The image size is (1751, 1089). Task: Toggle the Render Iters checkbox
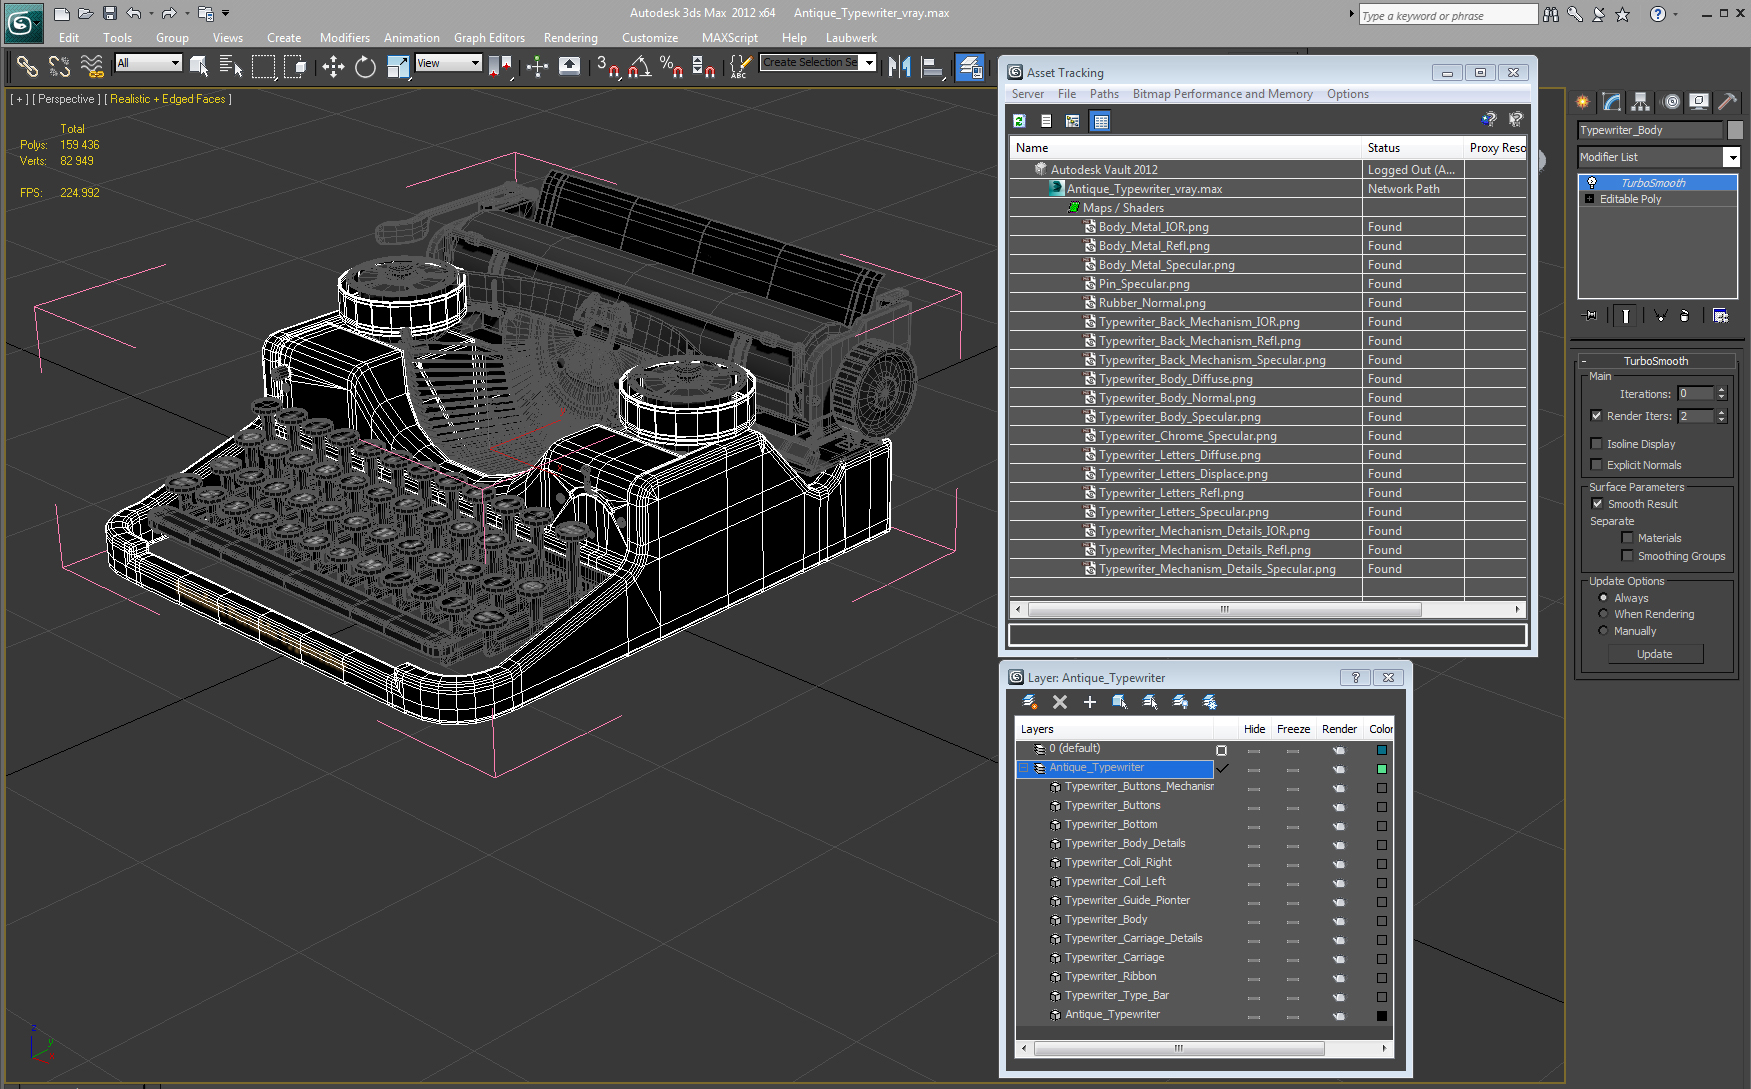pyautogui.click(x=1596, y=416)
